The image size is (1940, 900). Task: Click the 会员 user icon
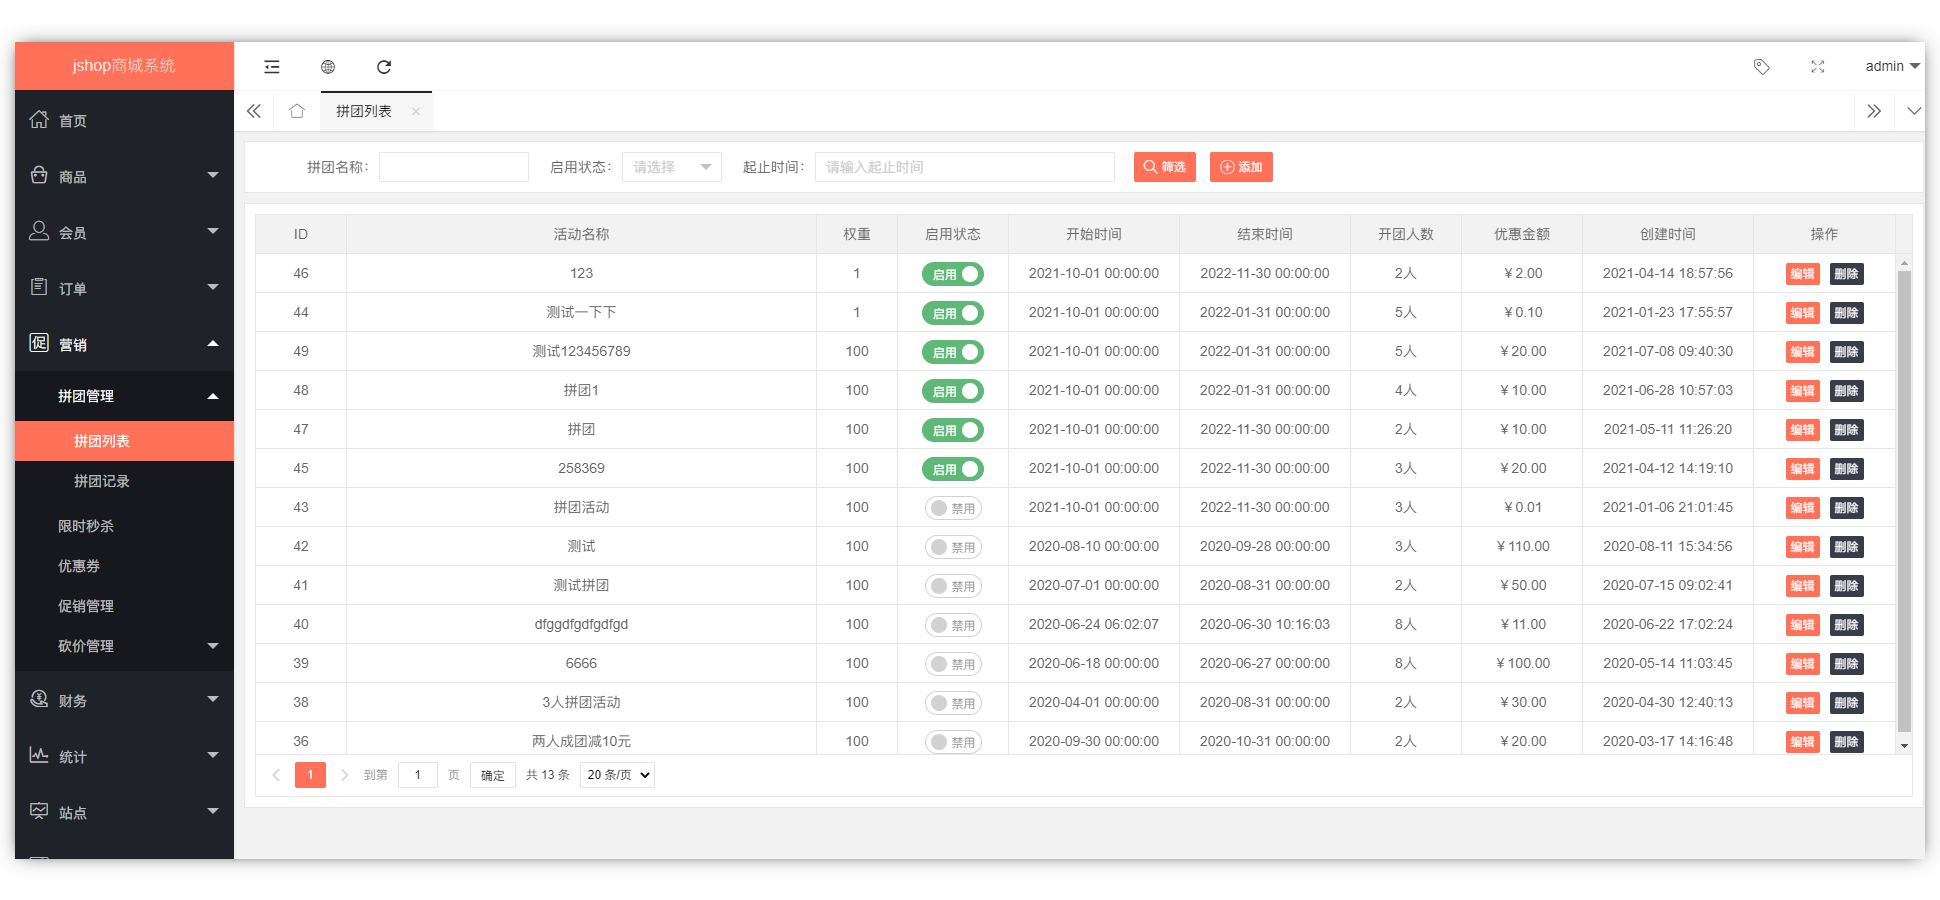39,232
